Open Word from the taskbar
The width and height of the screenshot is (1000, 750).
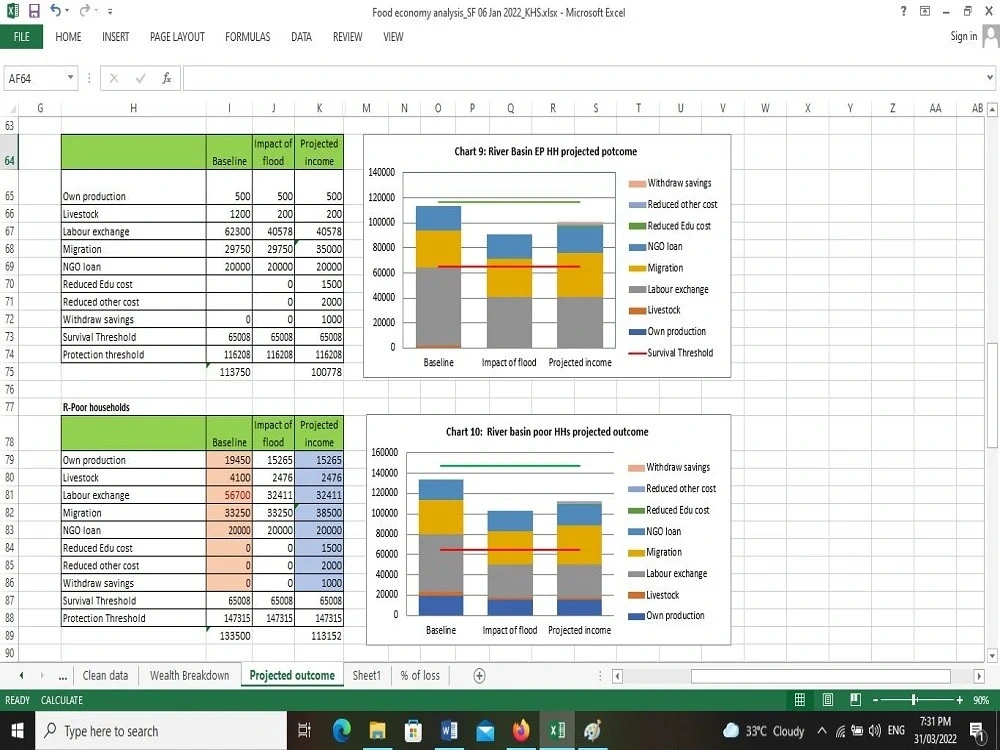449,731
